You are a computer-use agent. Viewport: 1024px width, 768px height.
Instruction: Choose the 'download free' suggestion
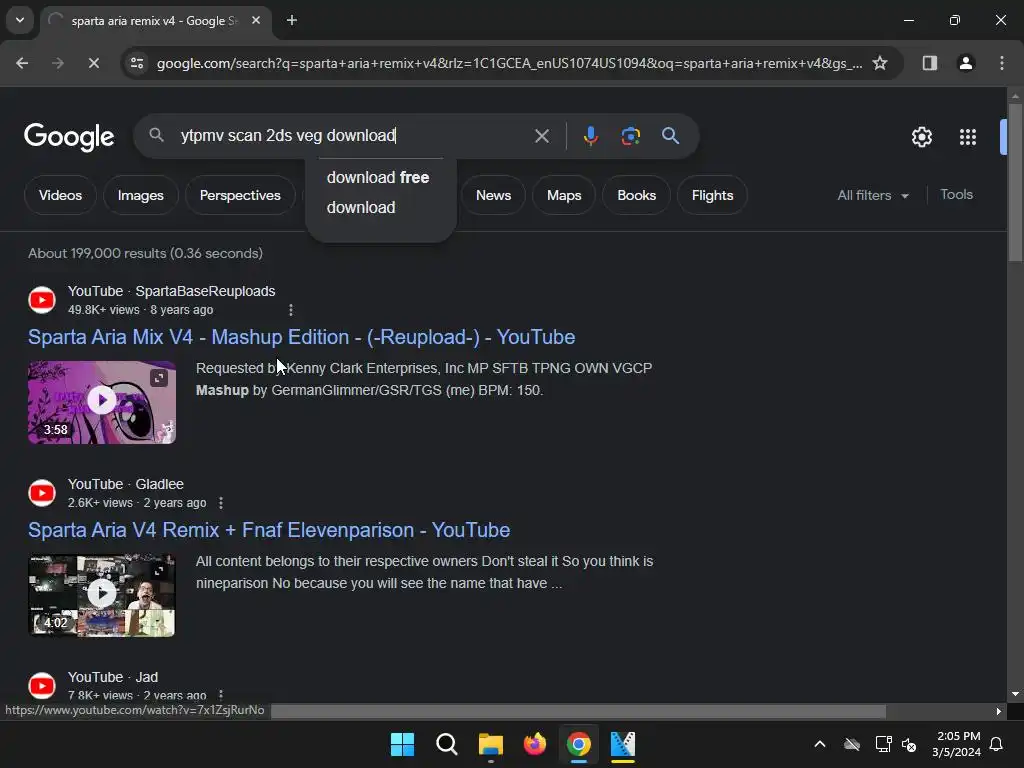[x=378, y=178]
